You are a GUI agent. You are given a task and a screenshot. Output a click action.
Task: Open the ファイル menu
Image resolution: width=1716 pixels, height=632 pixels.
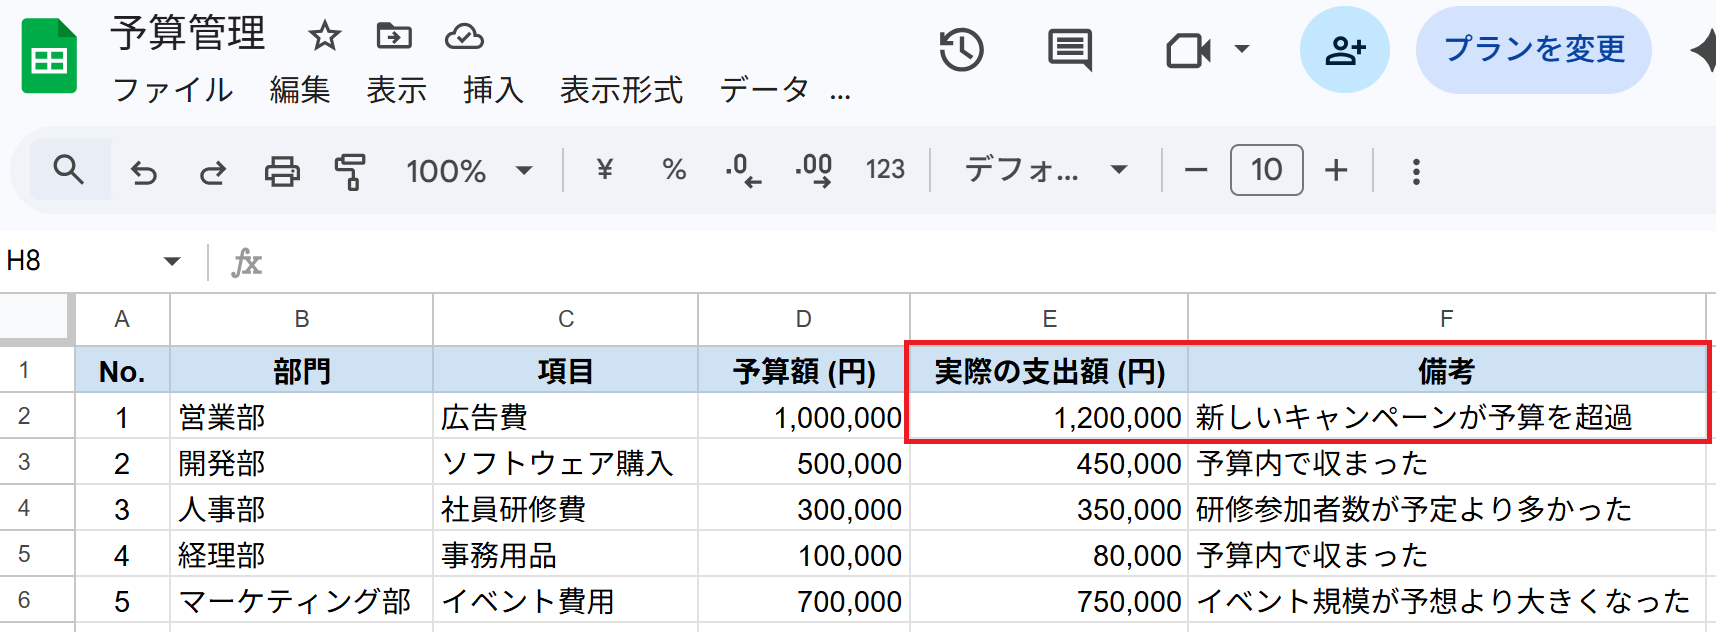pos(172,91)
